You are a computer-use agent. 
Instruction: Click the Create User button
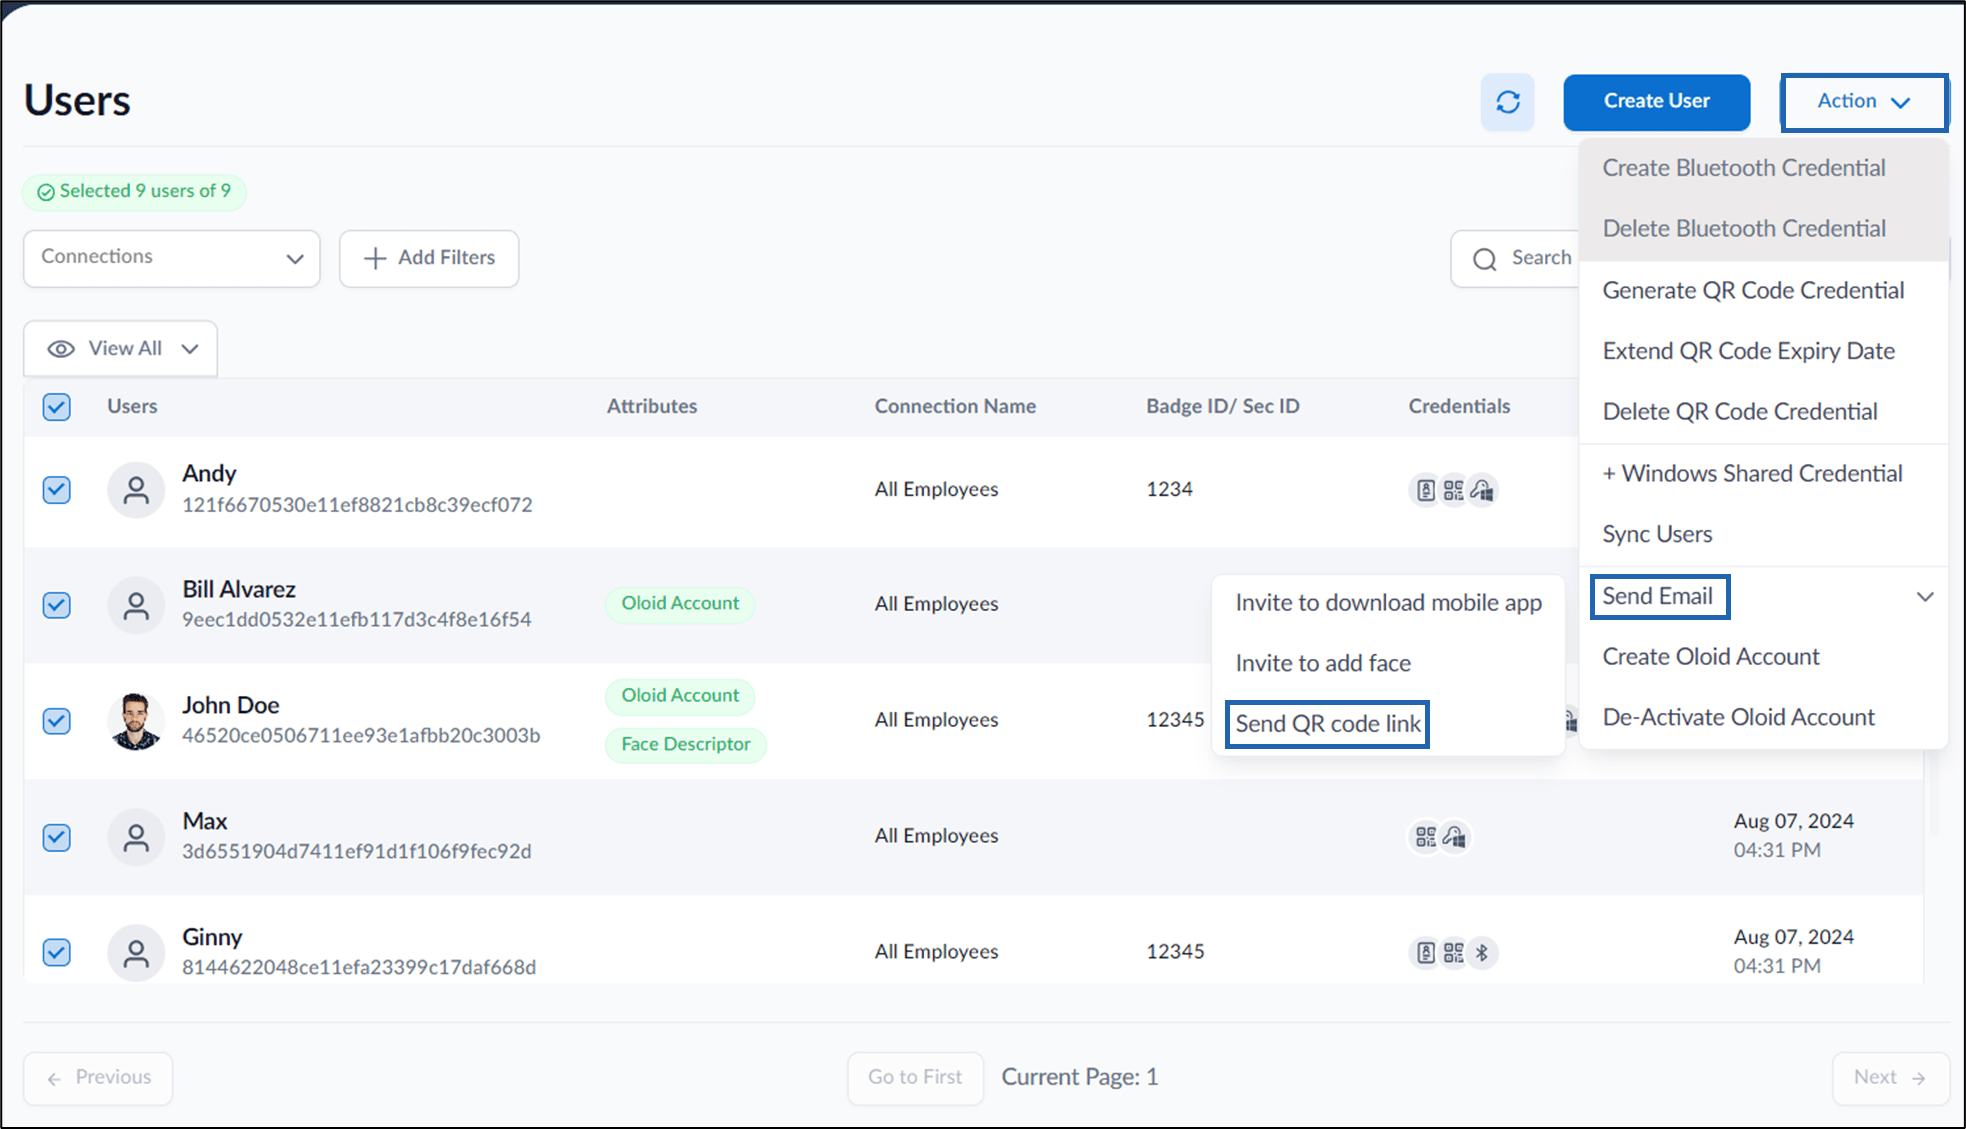point(1656,102)
